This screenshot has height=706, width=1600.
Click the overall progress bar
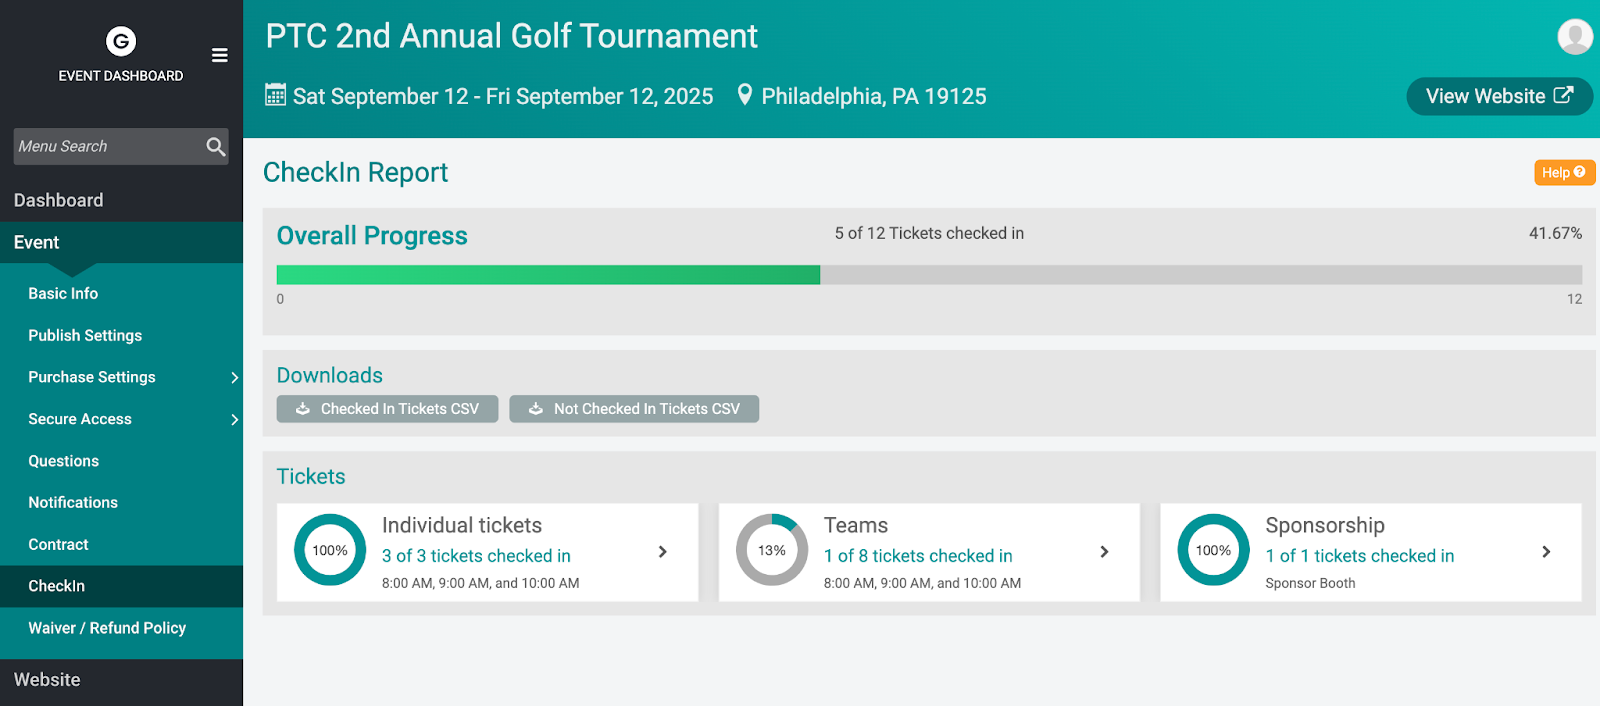click(x=928, y=275)
